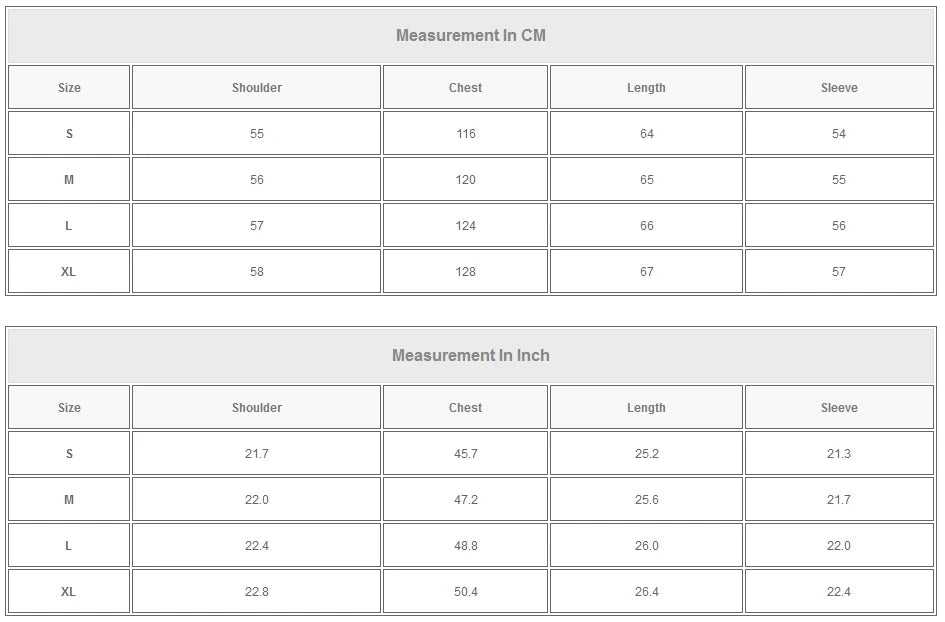Click chest value 116 for size S

pos(465,134)
